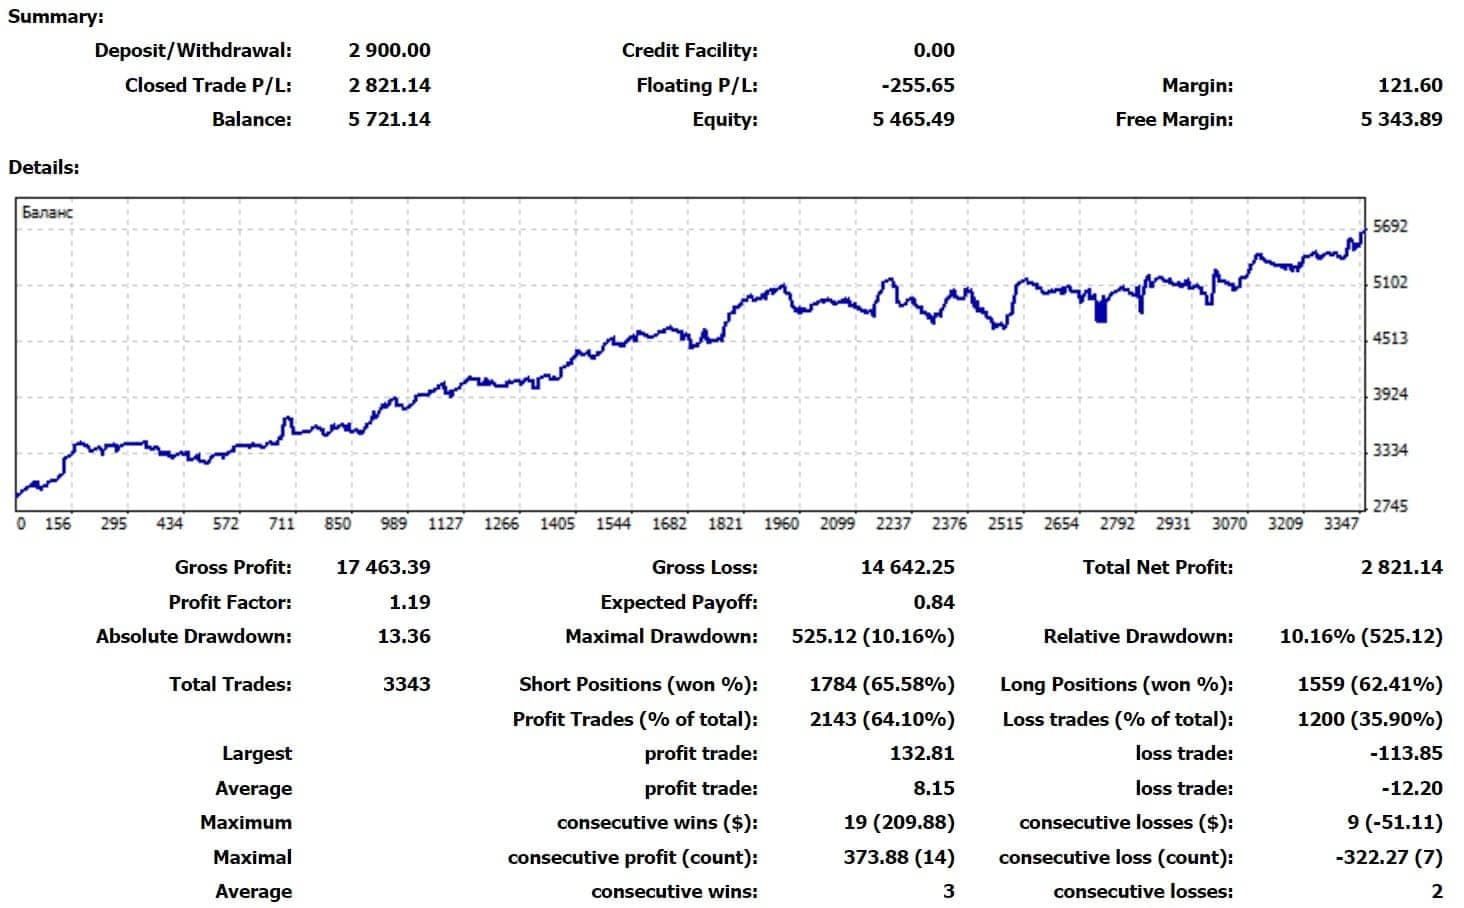Screen dimensions: 1464x908
Task: Select consecutive loss value -322.27 (7)
Action: (x=1389, y=857)
